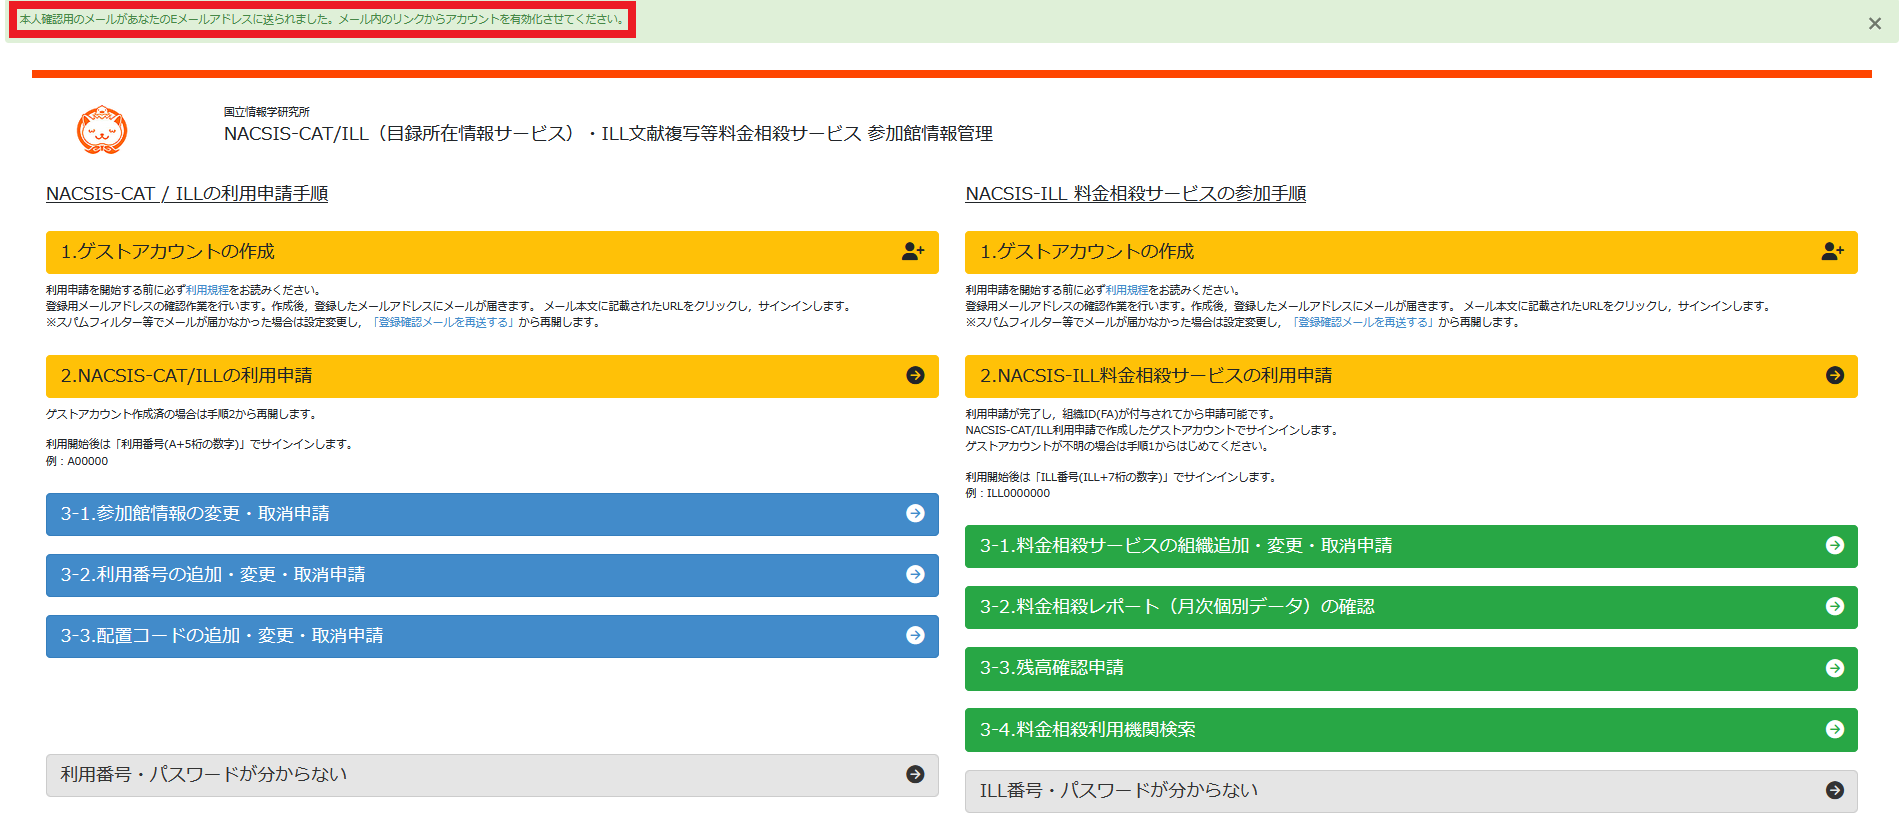
Task: Click the 国立情報学研究所 text
Action: point(267,112)
